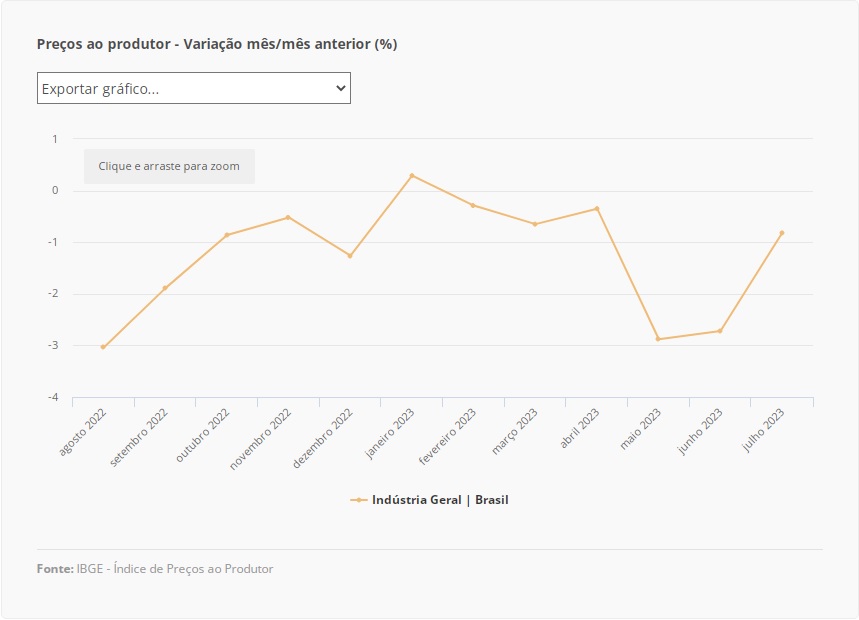Click the abril 2023 data point
Viewport: 859px width, 620px height.
[597, 208]
